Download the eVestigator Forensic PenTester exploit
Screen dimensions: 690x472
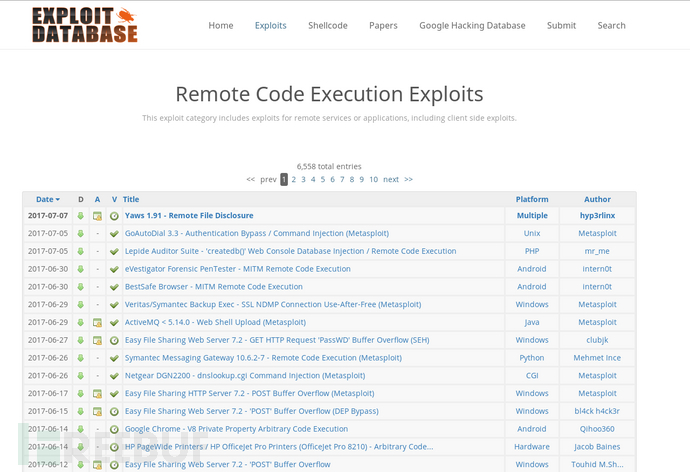tap(81, 269)
